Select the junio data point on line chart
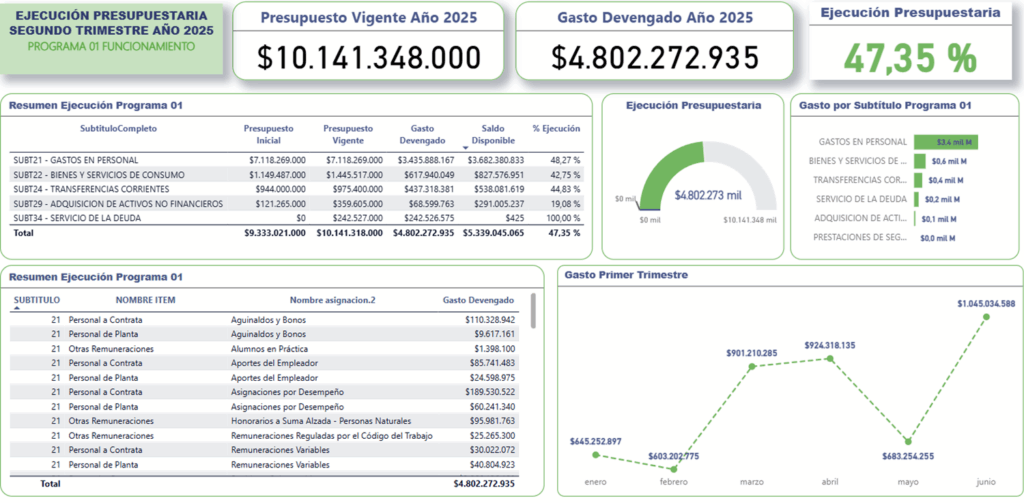 (x=987, y=317)
